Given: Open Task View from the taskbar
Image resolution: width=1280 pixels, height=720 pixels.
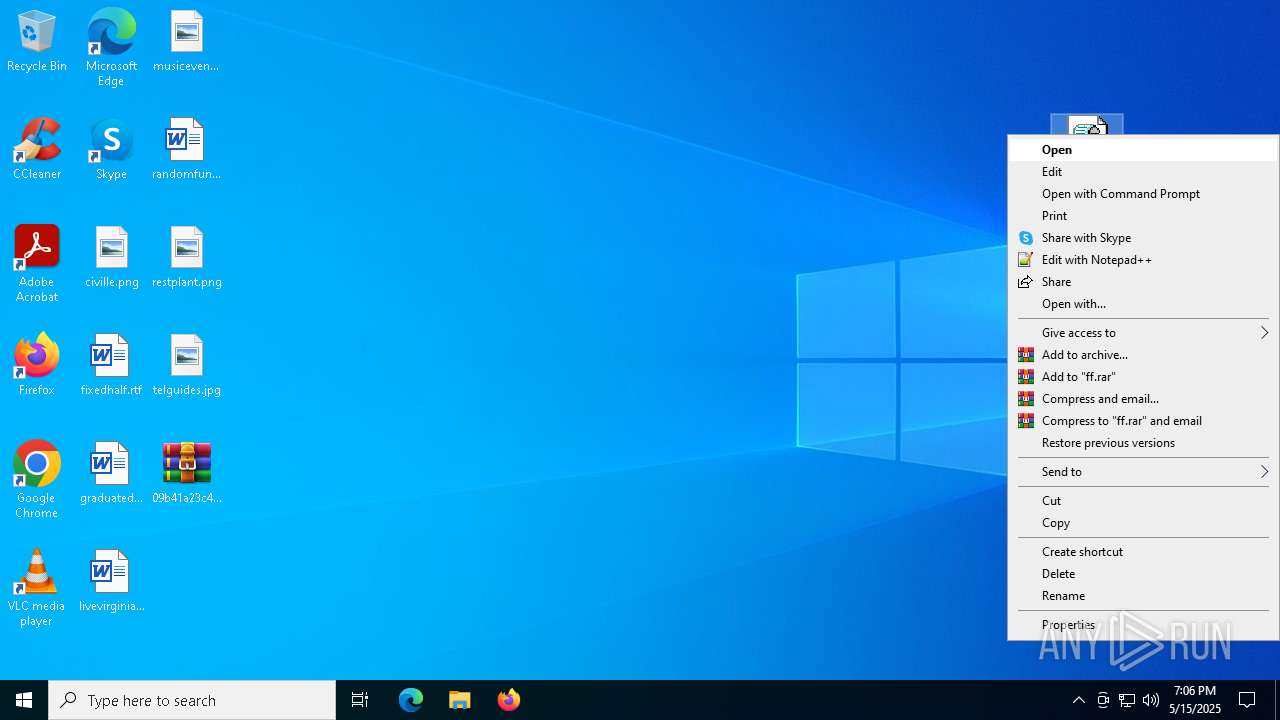Looking at the screenshot, I should coord(360,700).
